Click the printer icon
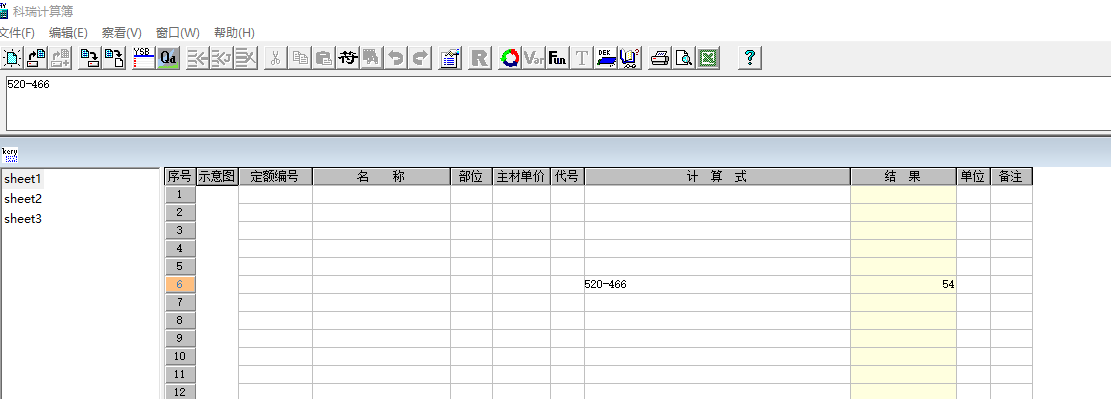This screenshot has width=1111, height=399. point(660,57)
